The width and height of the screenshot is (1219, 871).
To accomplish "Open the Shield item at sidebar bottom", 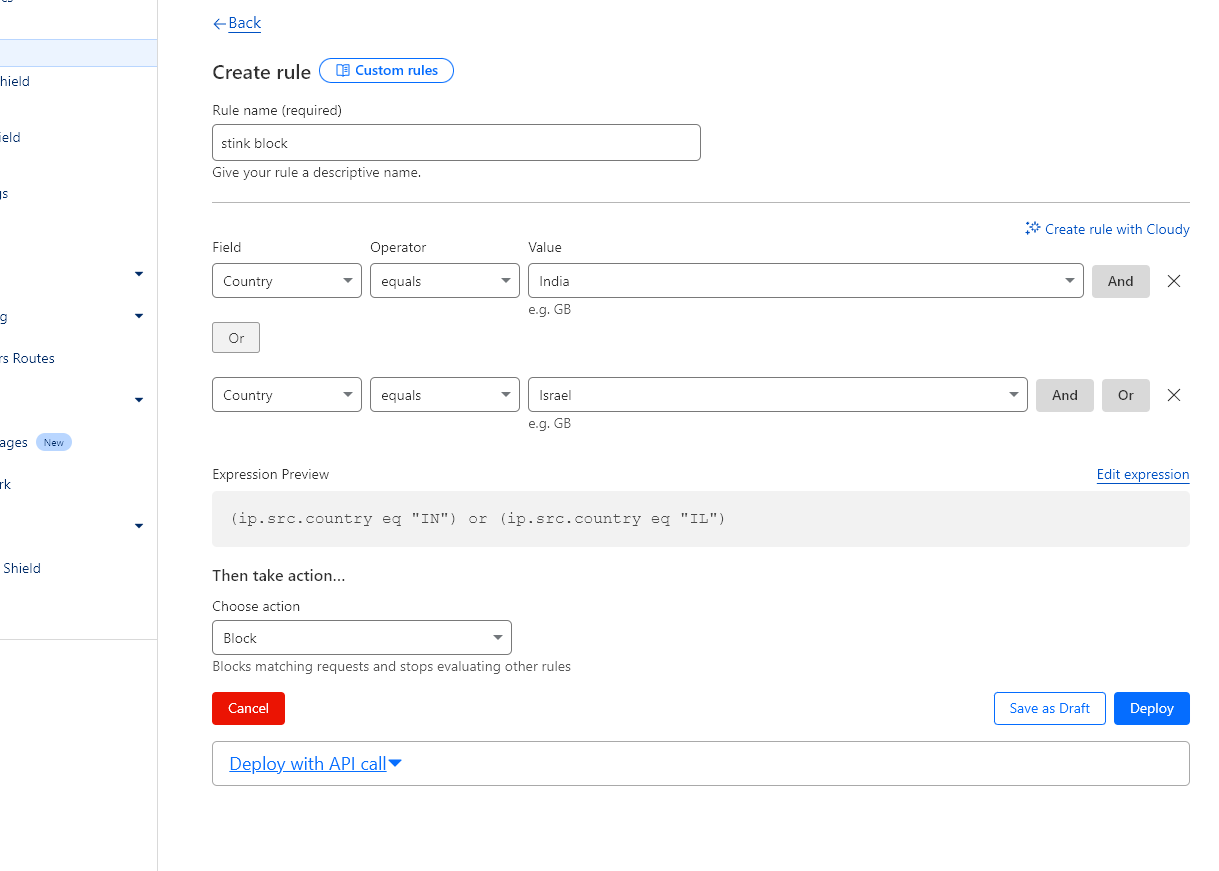I will pos(21,568).
